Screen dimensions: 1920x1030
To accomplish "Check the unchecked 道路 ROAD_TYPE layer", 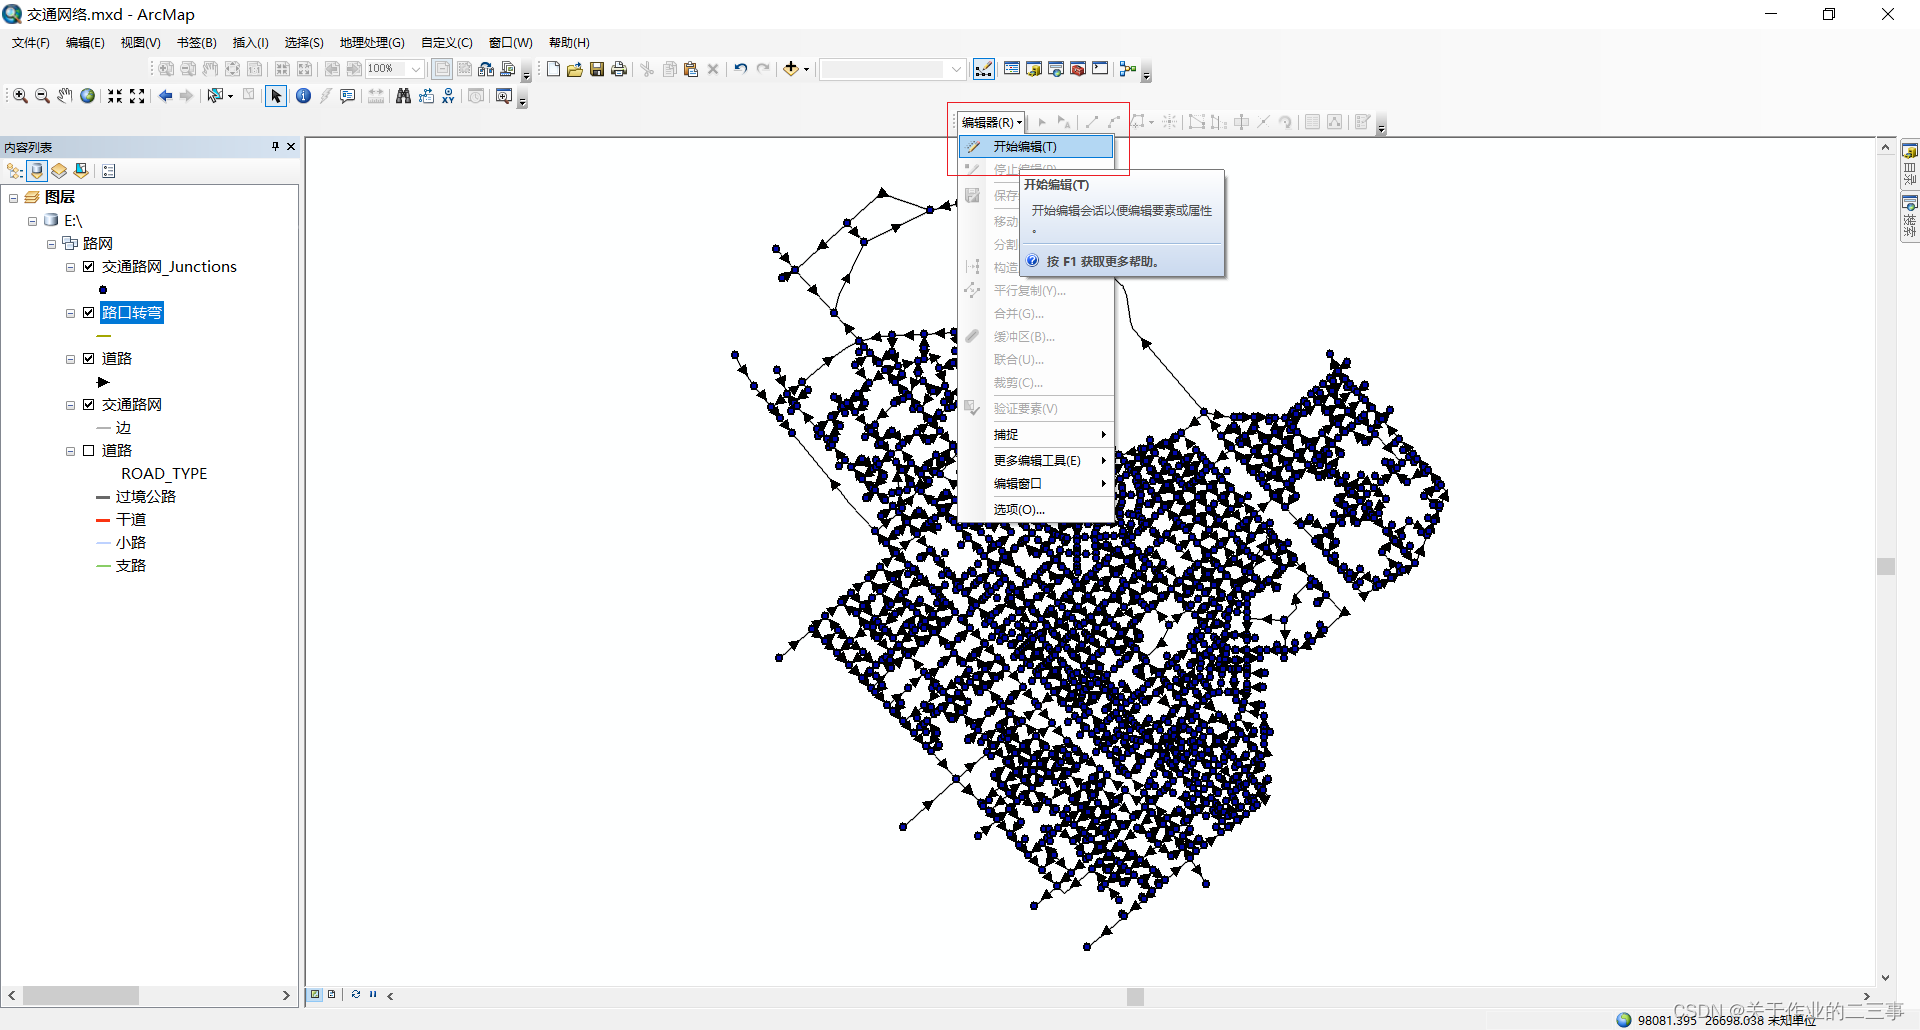I will [x=89, y=451].
